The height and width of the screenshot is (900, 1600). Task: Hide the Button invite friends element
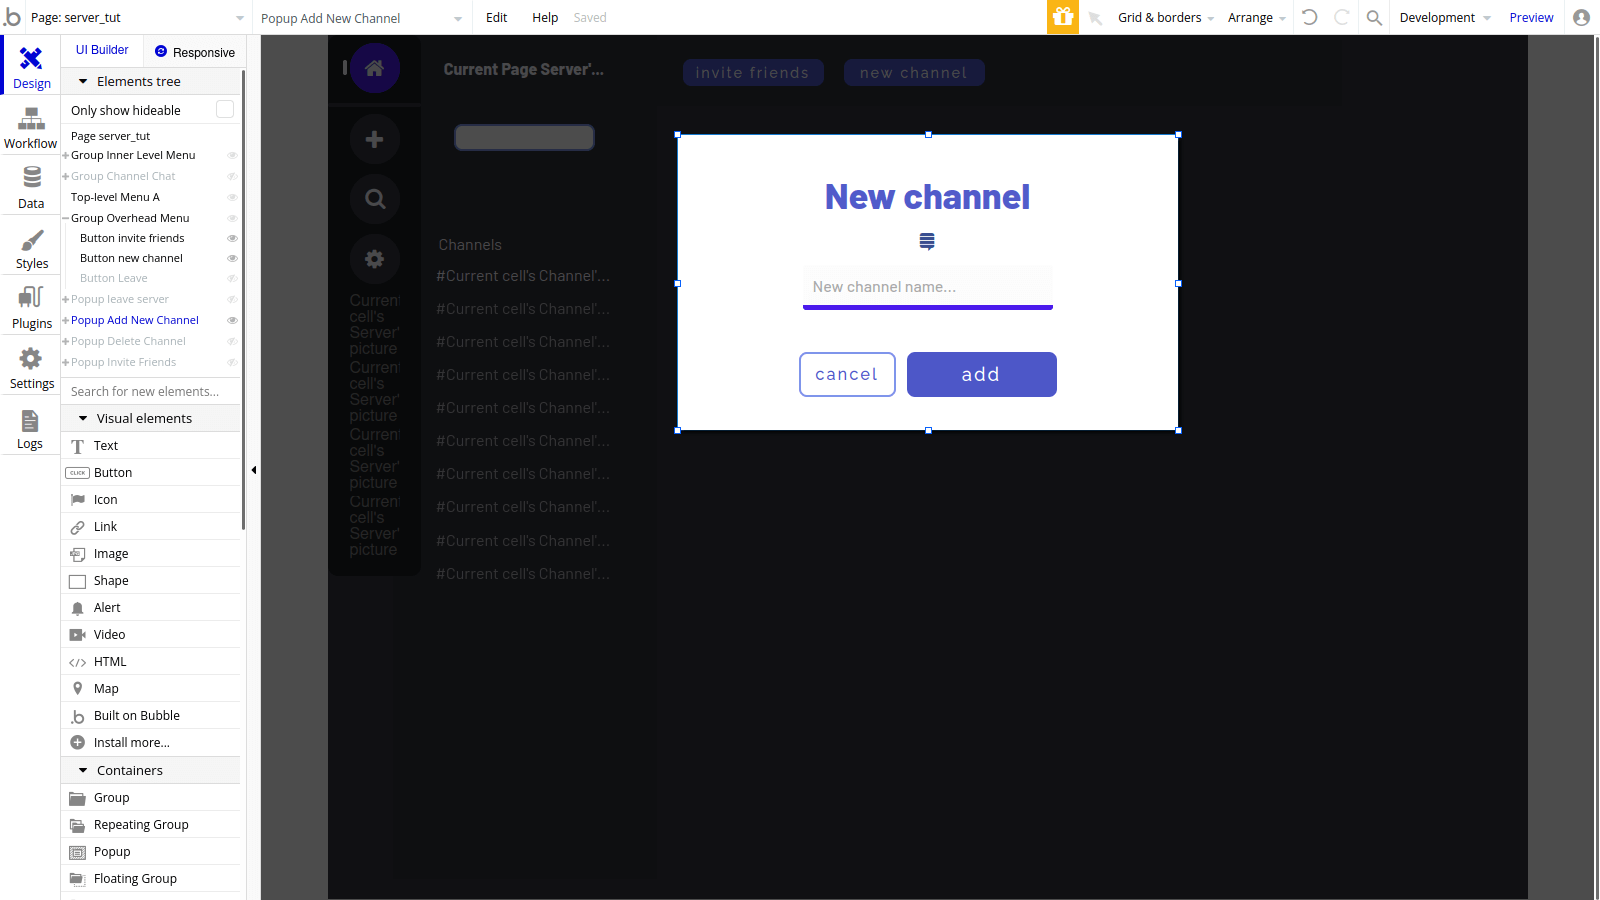[232, 238]
